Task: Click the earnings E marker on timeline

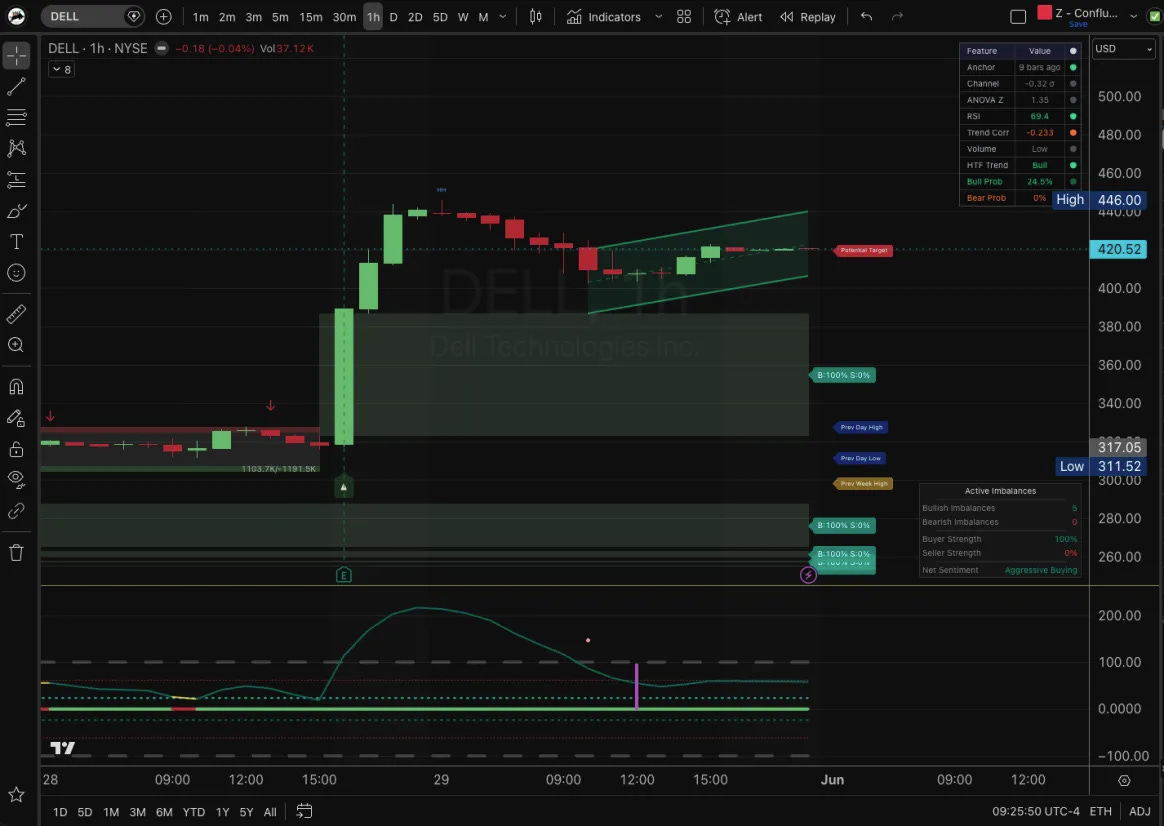Action: [344, 575]
